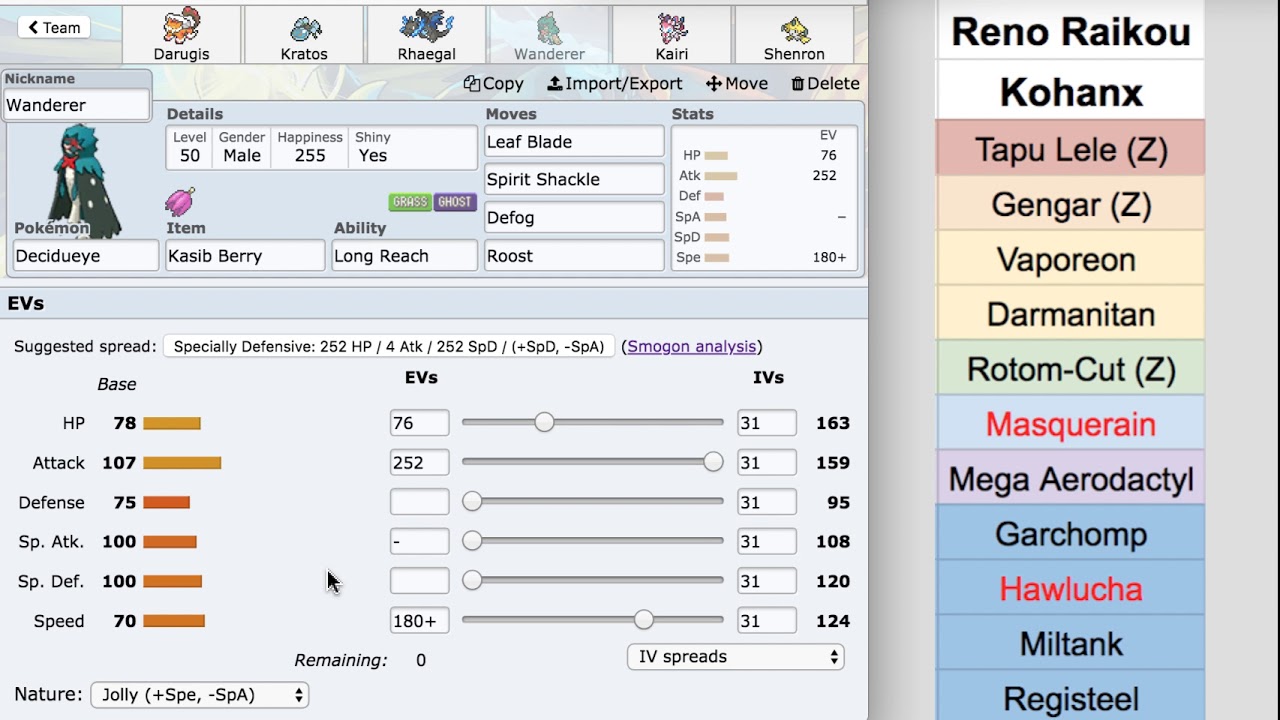Click the Attack EV slider handle
This screenshot has width=1280, height=720.
[x=713, y=462]
